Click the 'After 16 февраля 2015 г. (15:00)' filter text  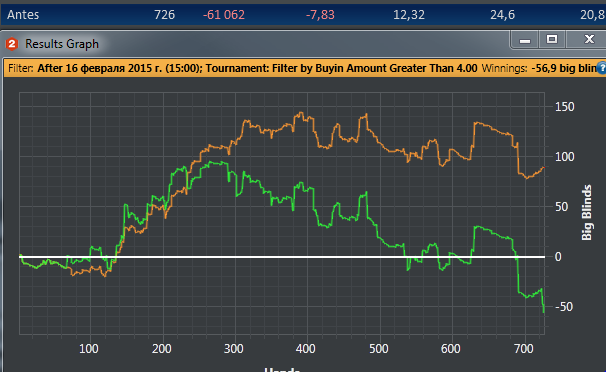119,68
